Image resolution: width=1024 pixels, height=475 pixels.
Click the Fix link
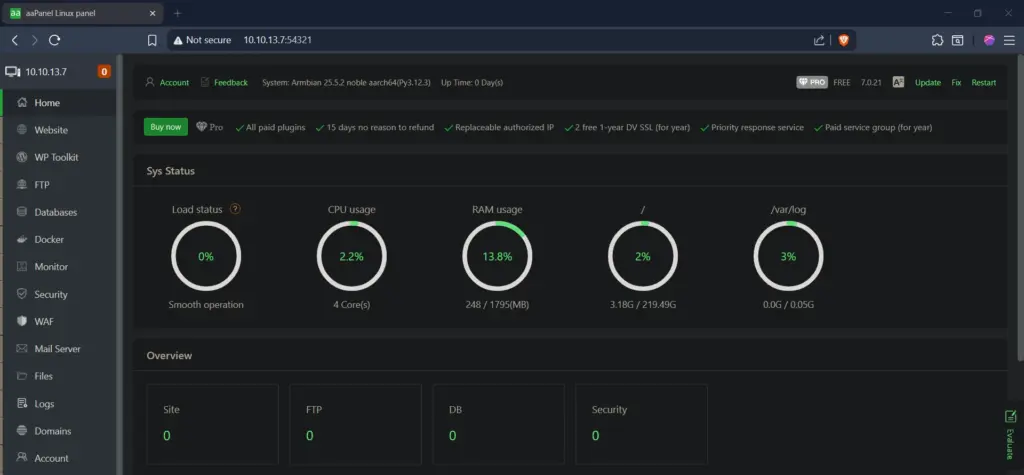pos(956,82)
